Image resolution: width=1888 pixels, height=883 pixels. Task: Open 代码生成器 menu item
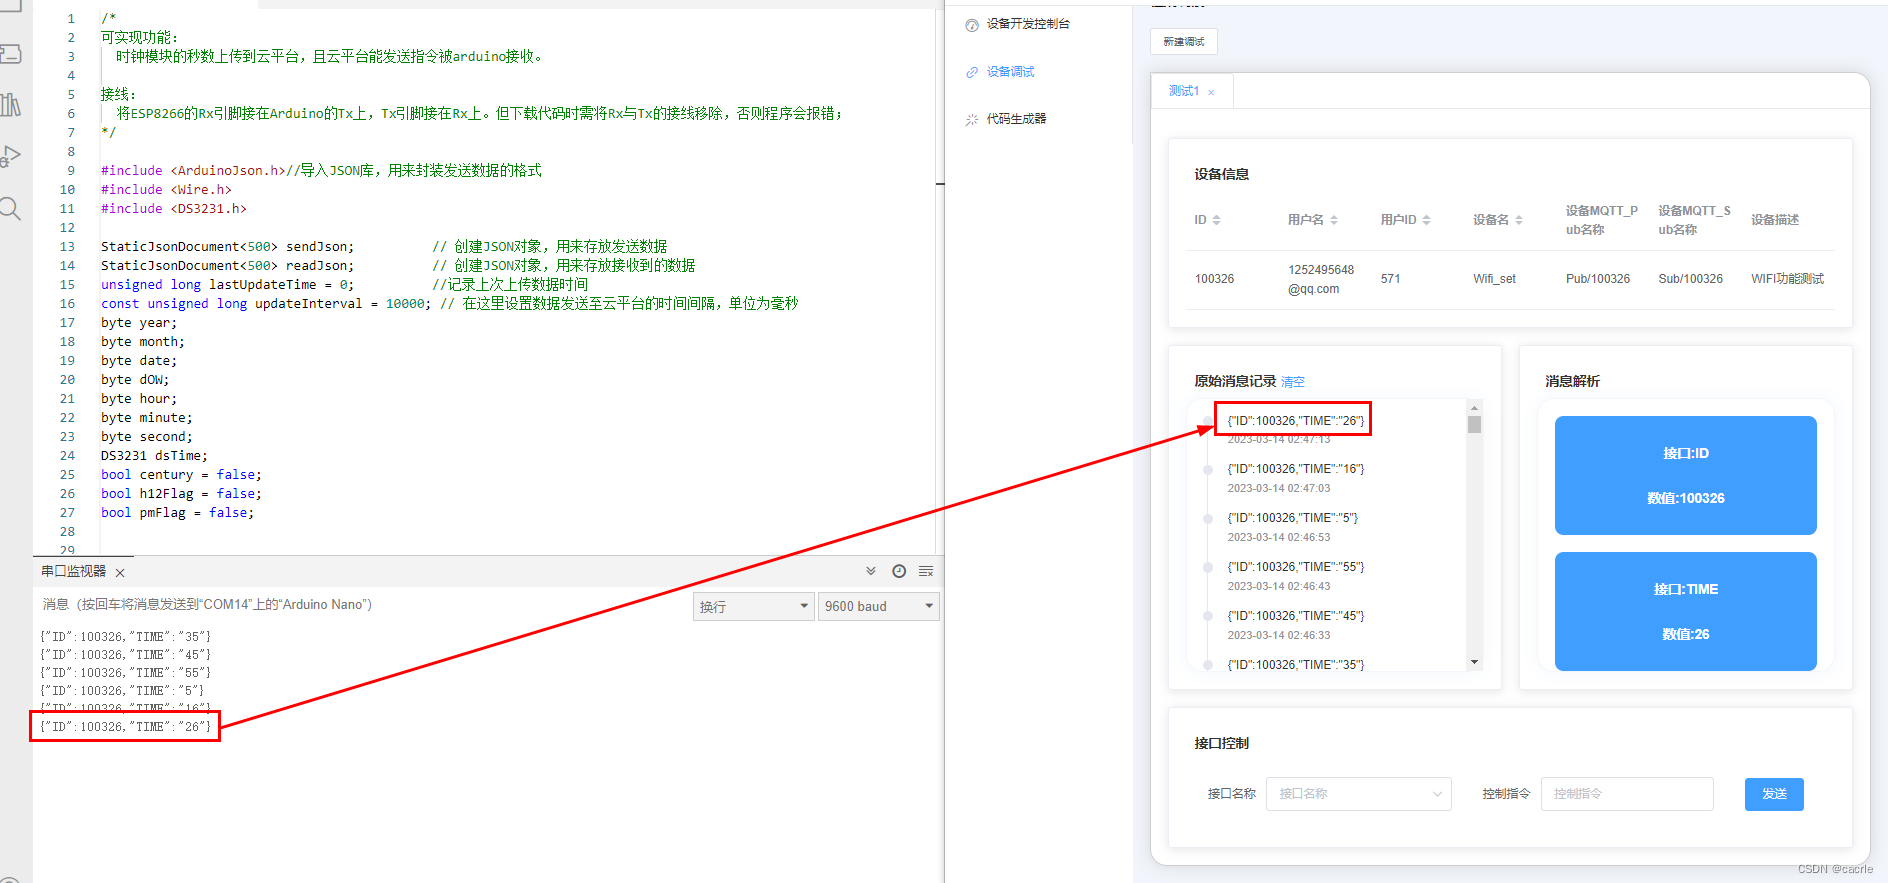1016,119
